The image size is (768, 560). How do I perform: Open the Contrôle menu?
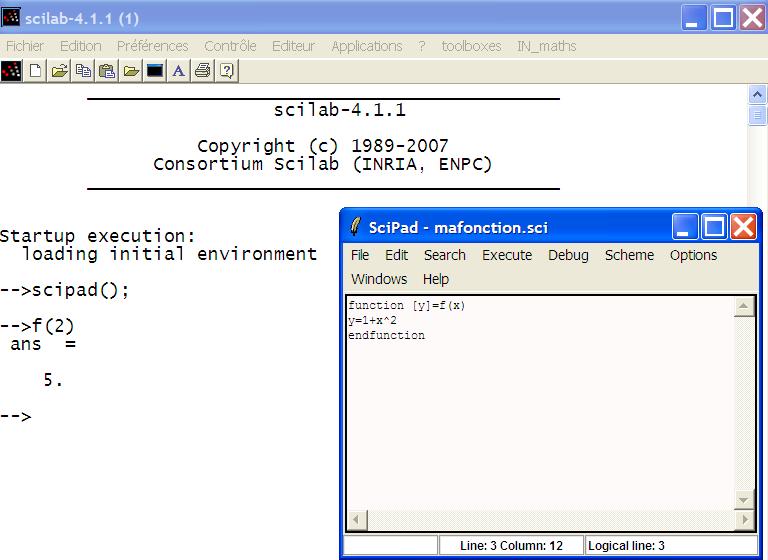point(230,46)
